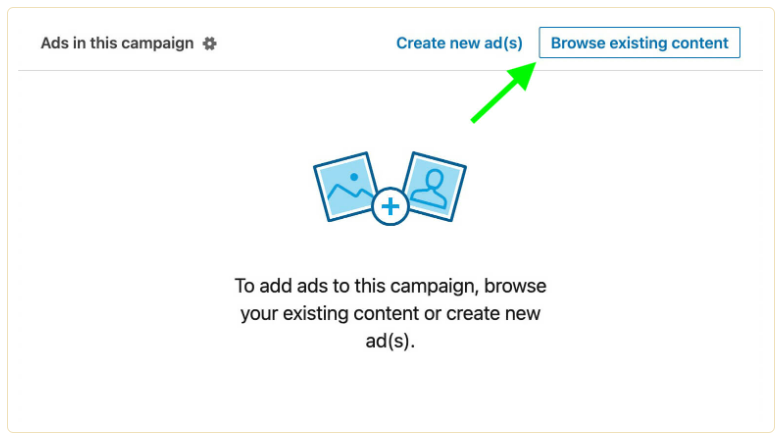Click the word "browse" in the empty-state message
Screen dimensions: 783x437
click(x=521, y=286)
